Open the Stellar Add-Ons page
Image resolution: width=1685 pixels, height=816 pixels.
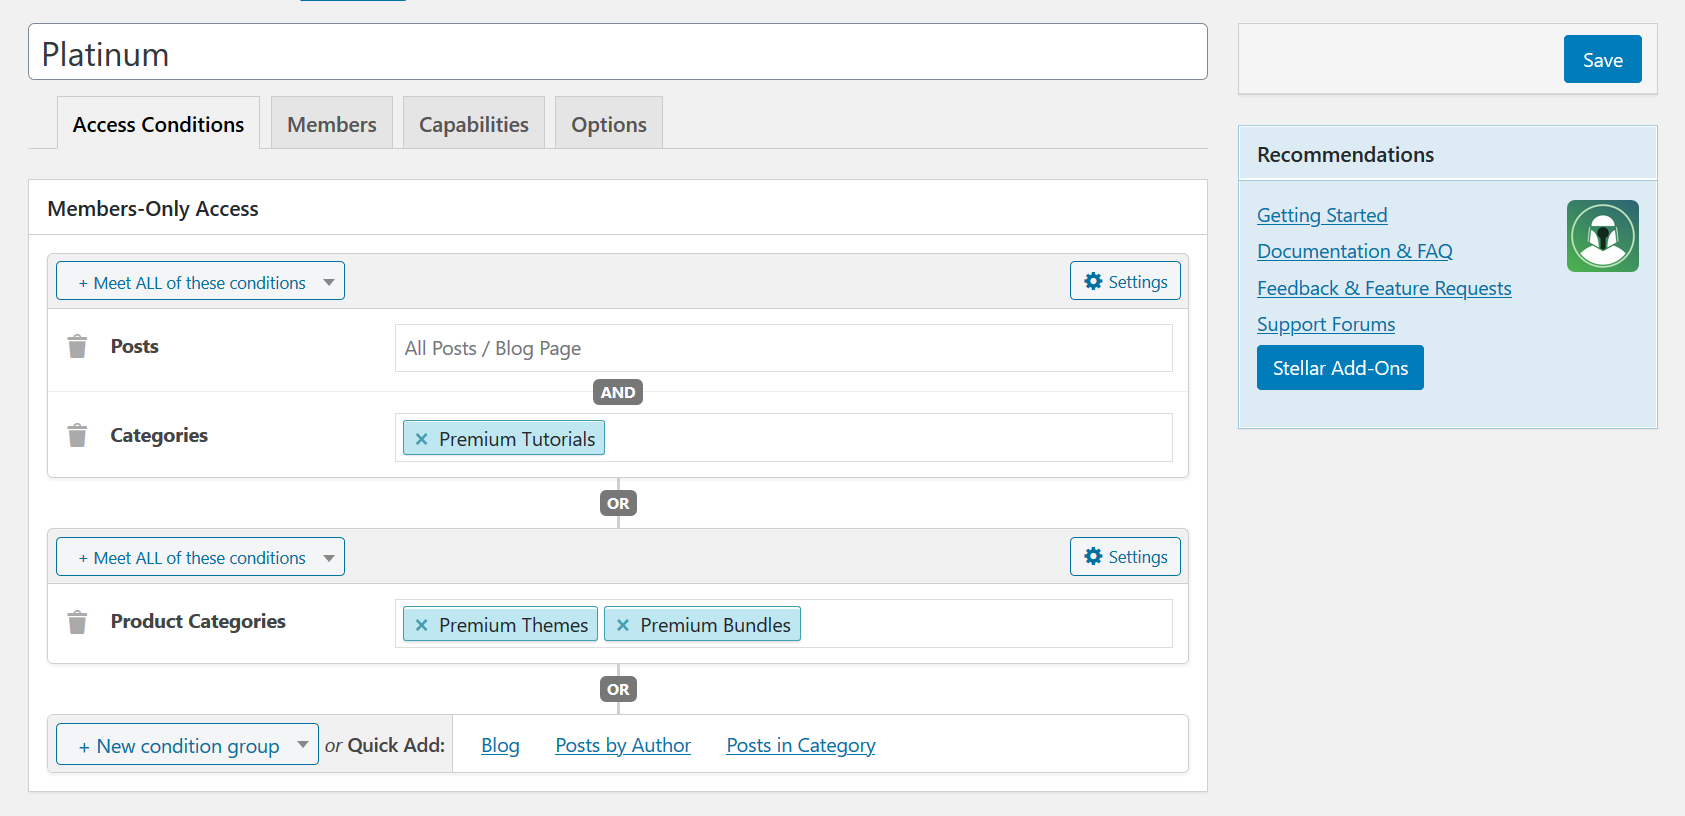1340,368
